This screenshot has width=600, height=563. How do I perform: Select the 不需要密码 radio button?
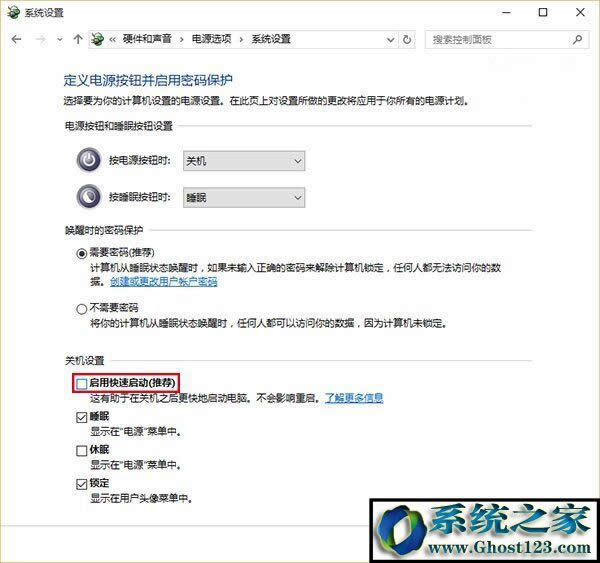click(x=82, y=310)
